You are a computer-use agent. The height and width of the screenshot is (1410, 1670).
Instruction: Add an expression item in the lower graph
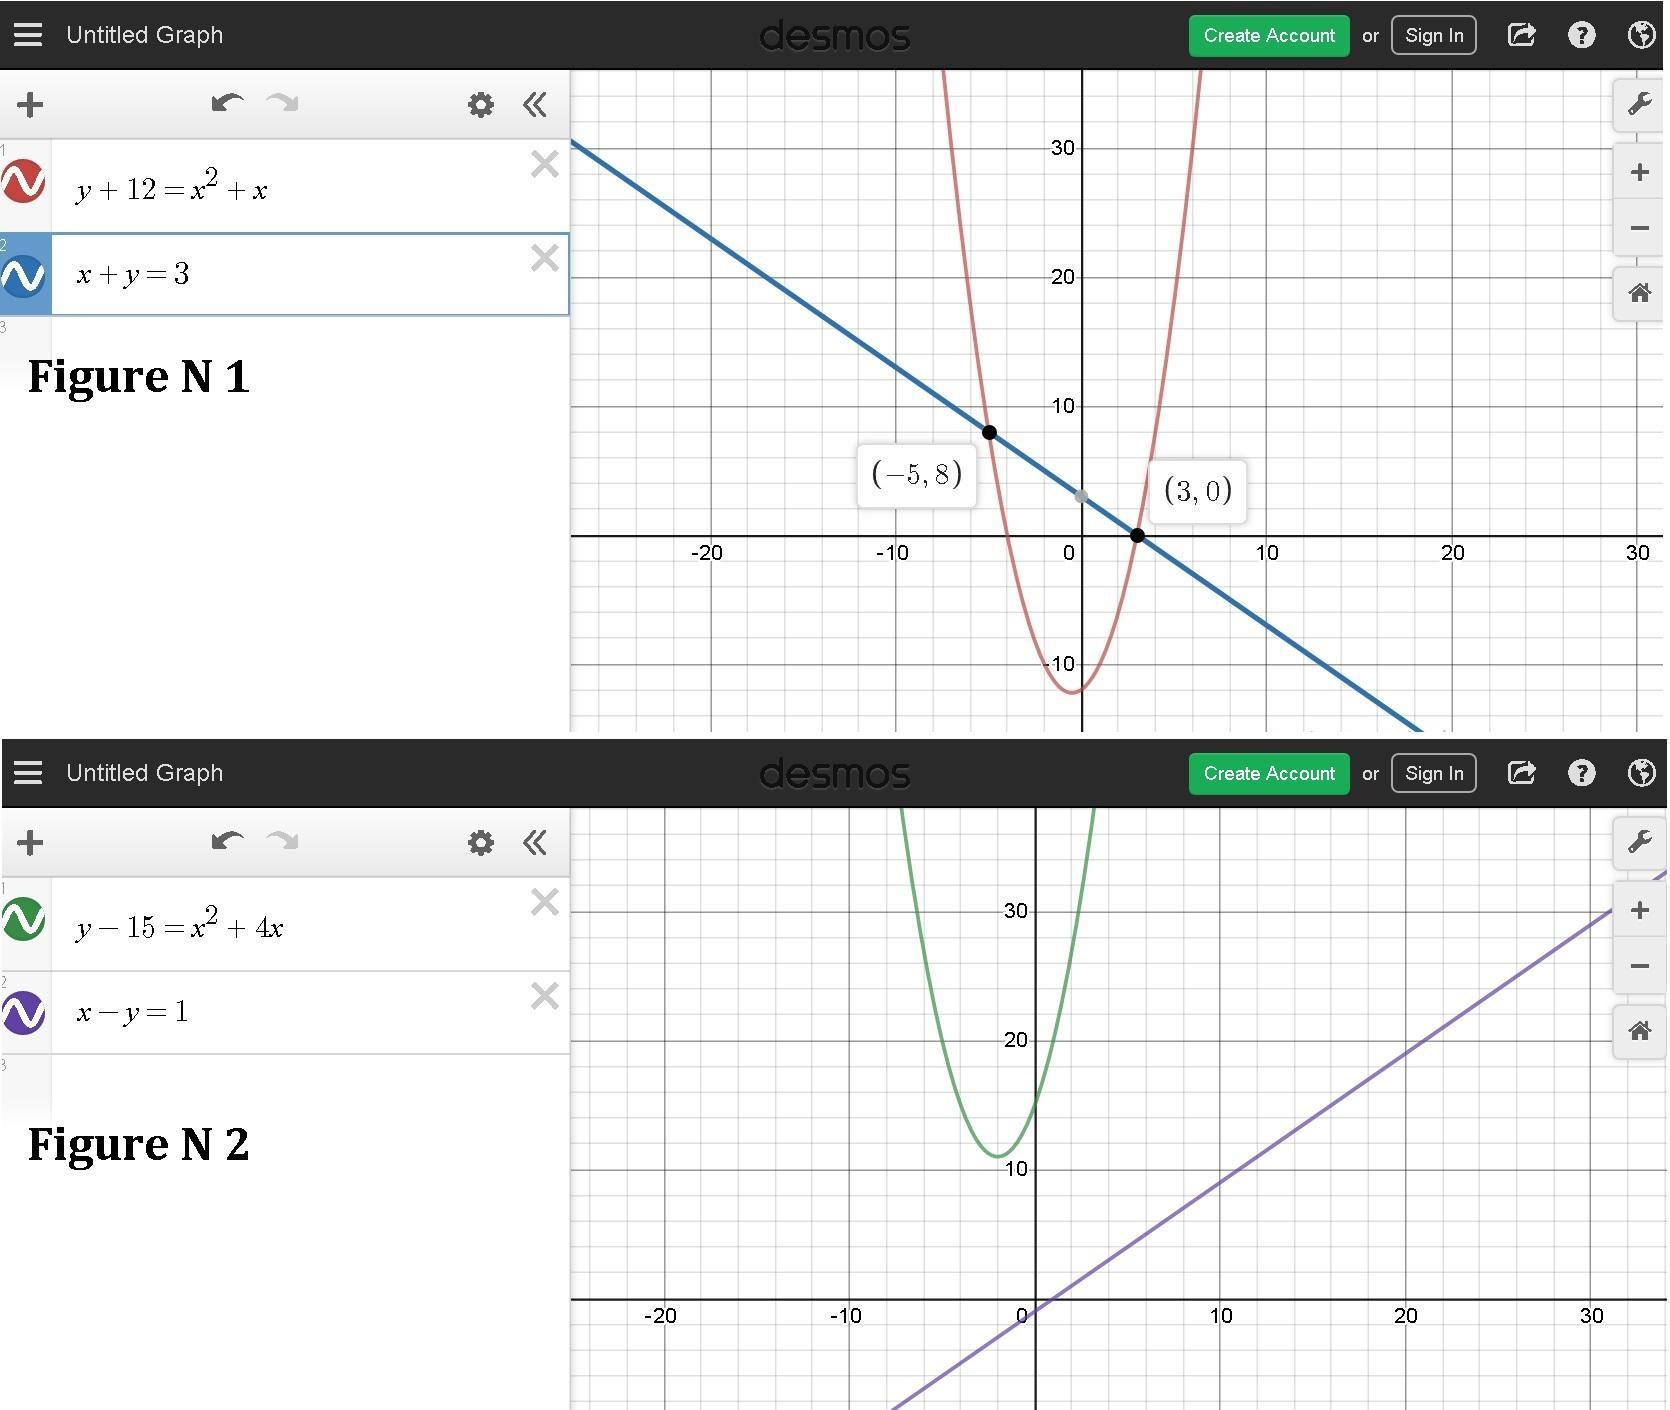coord(30,842)
